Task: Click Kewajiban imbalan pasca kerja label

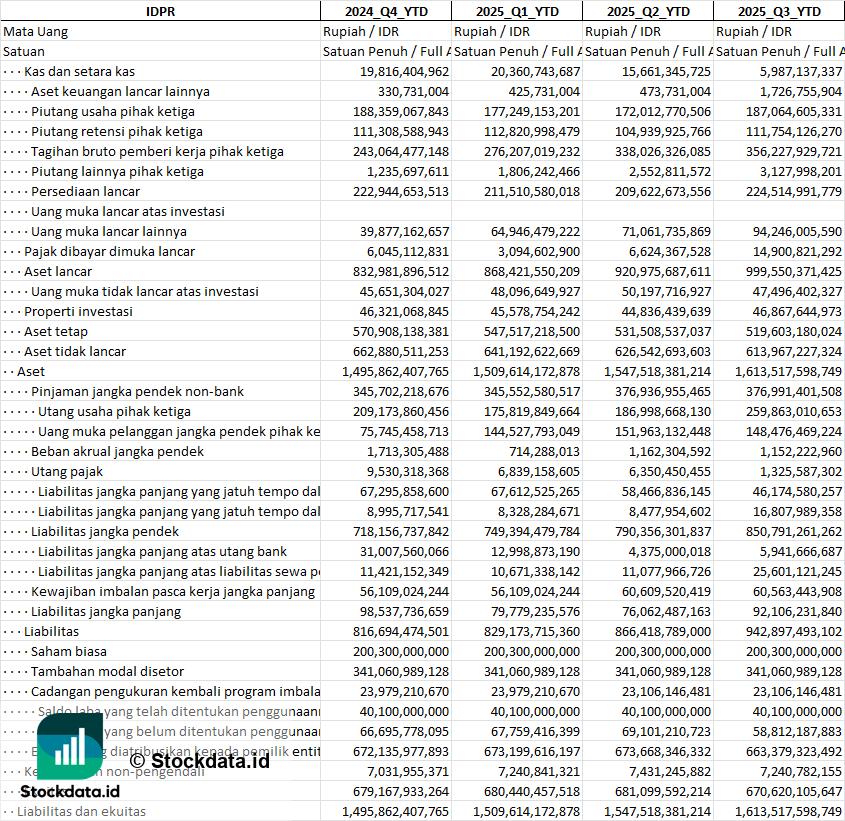Action: [173, 591]
